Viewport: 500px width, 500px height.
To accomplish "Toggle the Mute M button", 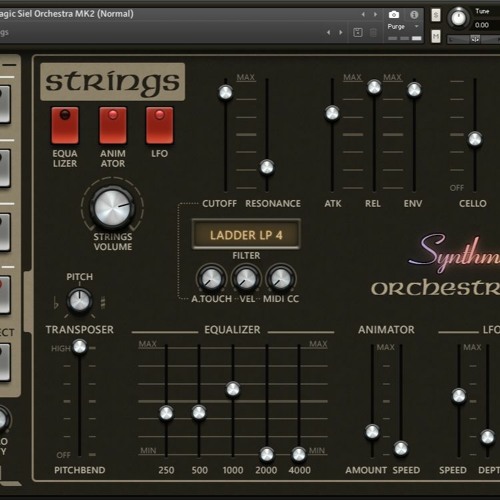I will [436, 36].
